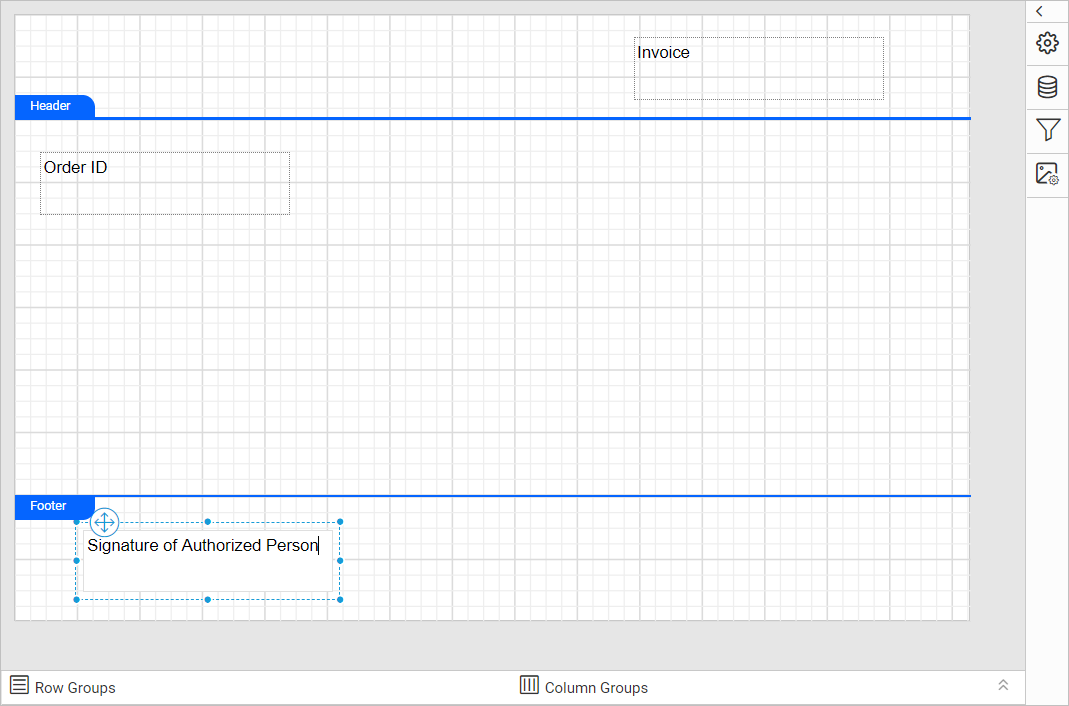Open the Image Manager panel
1069x706 pixels.
point(1047,174)
